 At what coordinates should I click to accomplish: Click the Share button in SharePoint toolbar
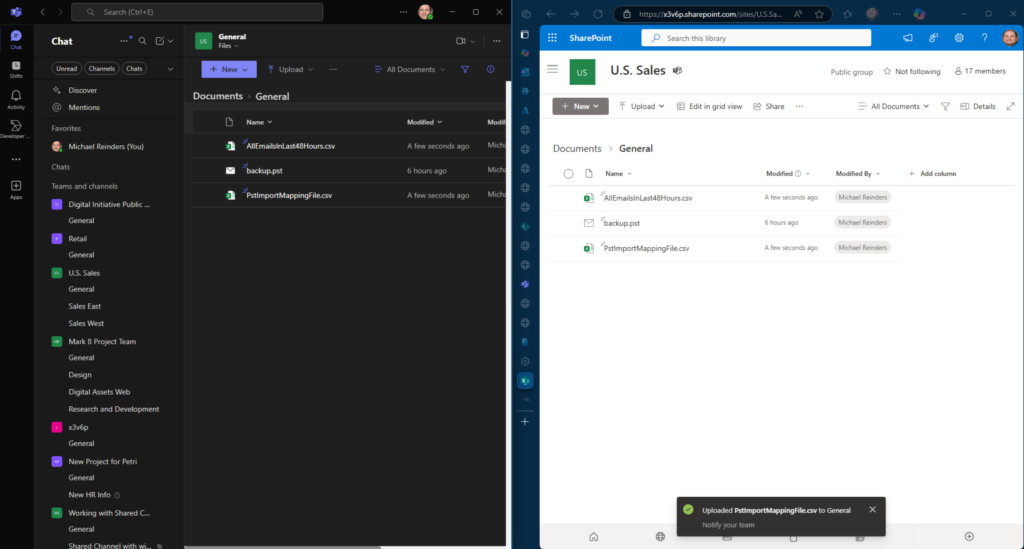769,106
